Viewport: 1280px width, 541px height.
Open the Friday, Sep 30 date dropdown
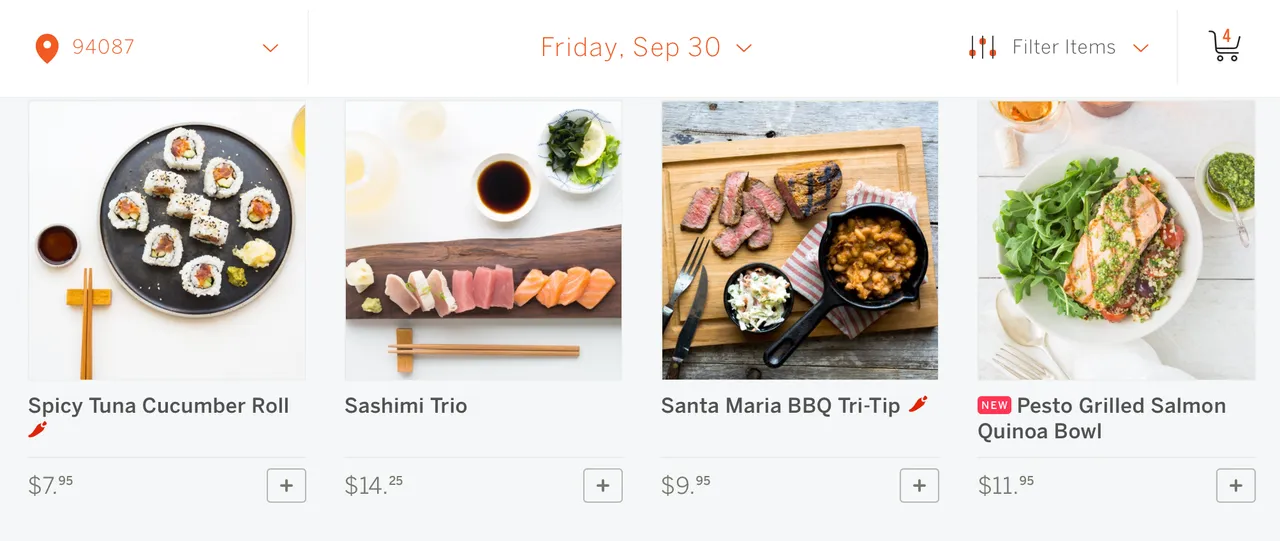pos(646,47)
